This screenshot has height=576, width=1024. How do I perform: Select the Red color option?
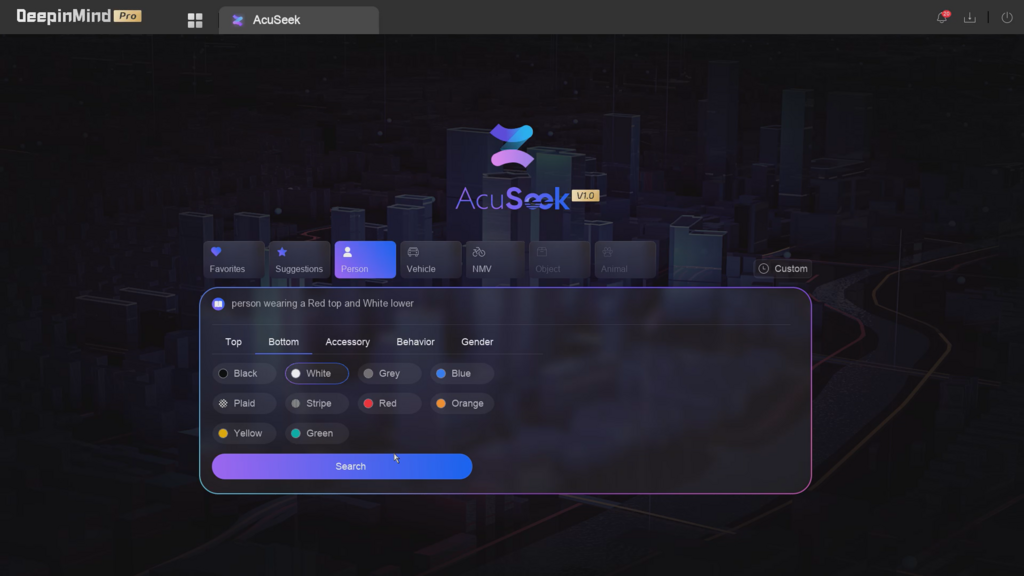pos(389,404)
